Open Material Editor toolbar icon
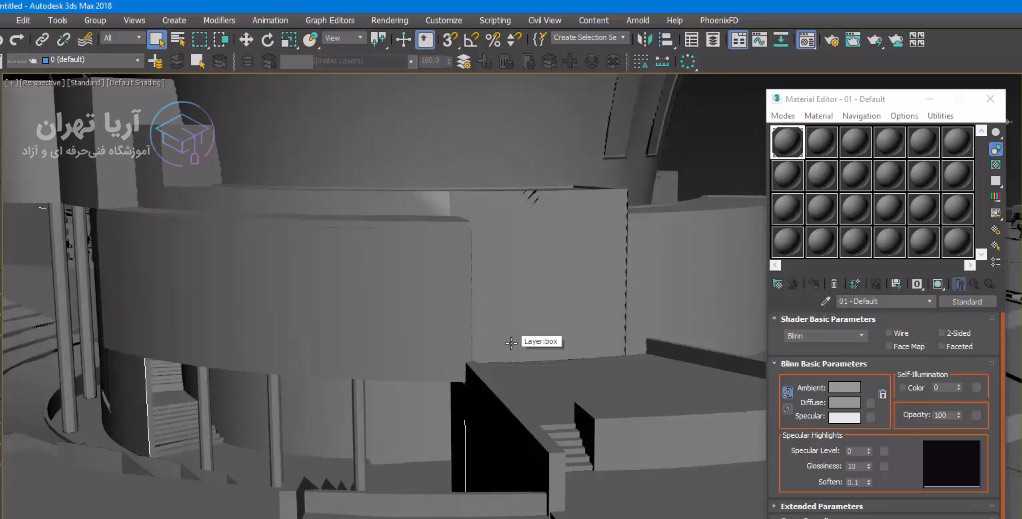This screenshot has height=519, width=1022. [806, 40]
